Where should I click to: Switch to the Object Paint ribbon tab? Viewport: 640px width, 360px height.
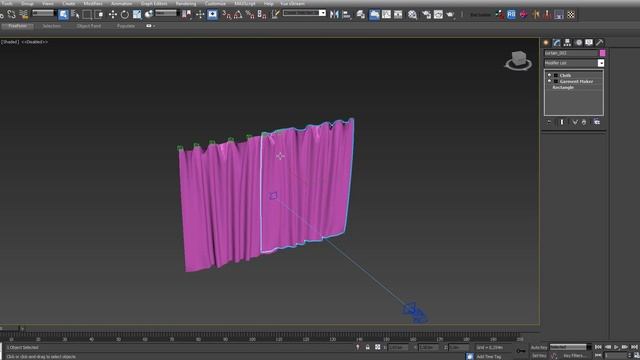point(89,26)
